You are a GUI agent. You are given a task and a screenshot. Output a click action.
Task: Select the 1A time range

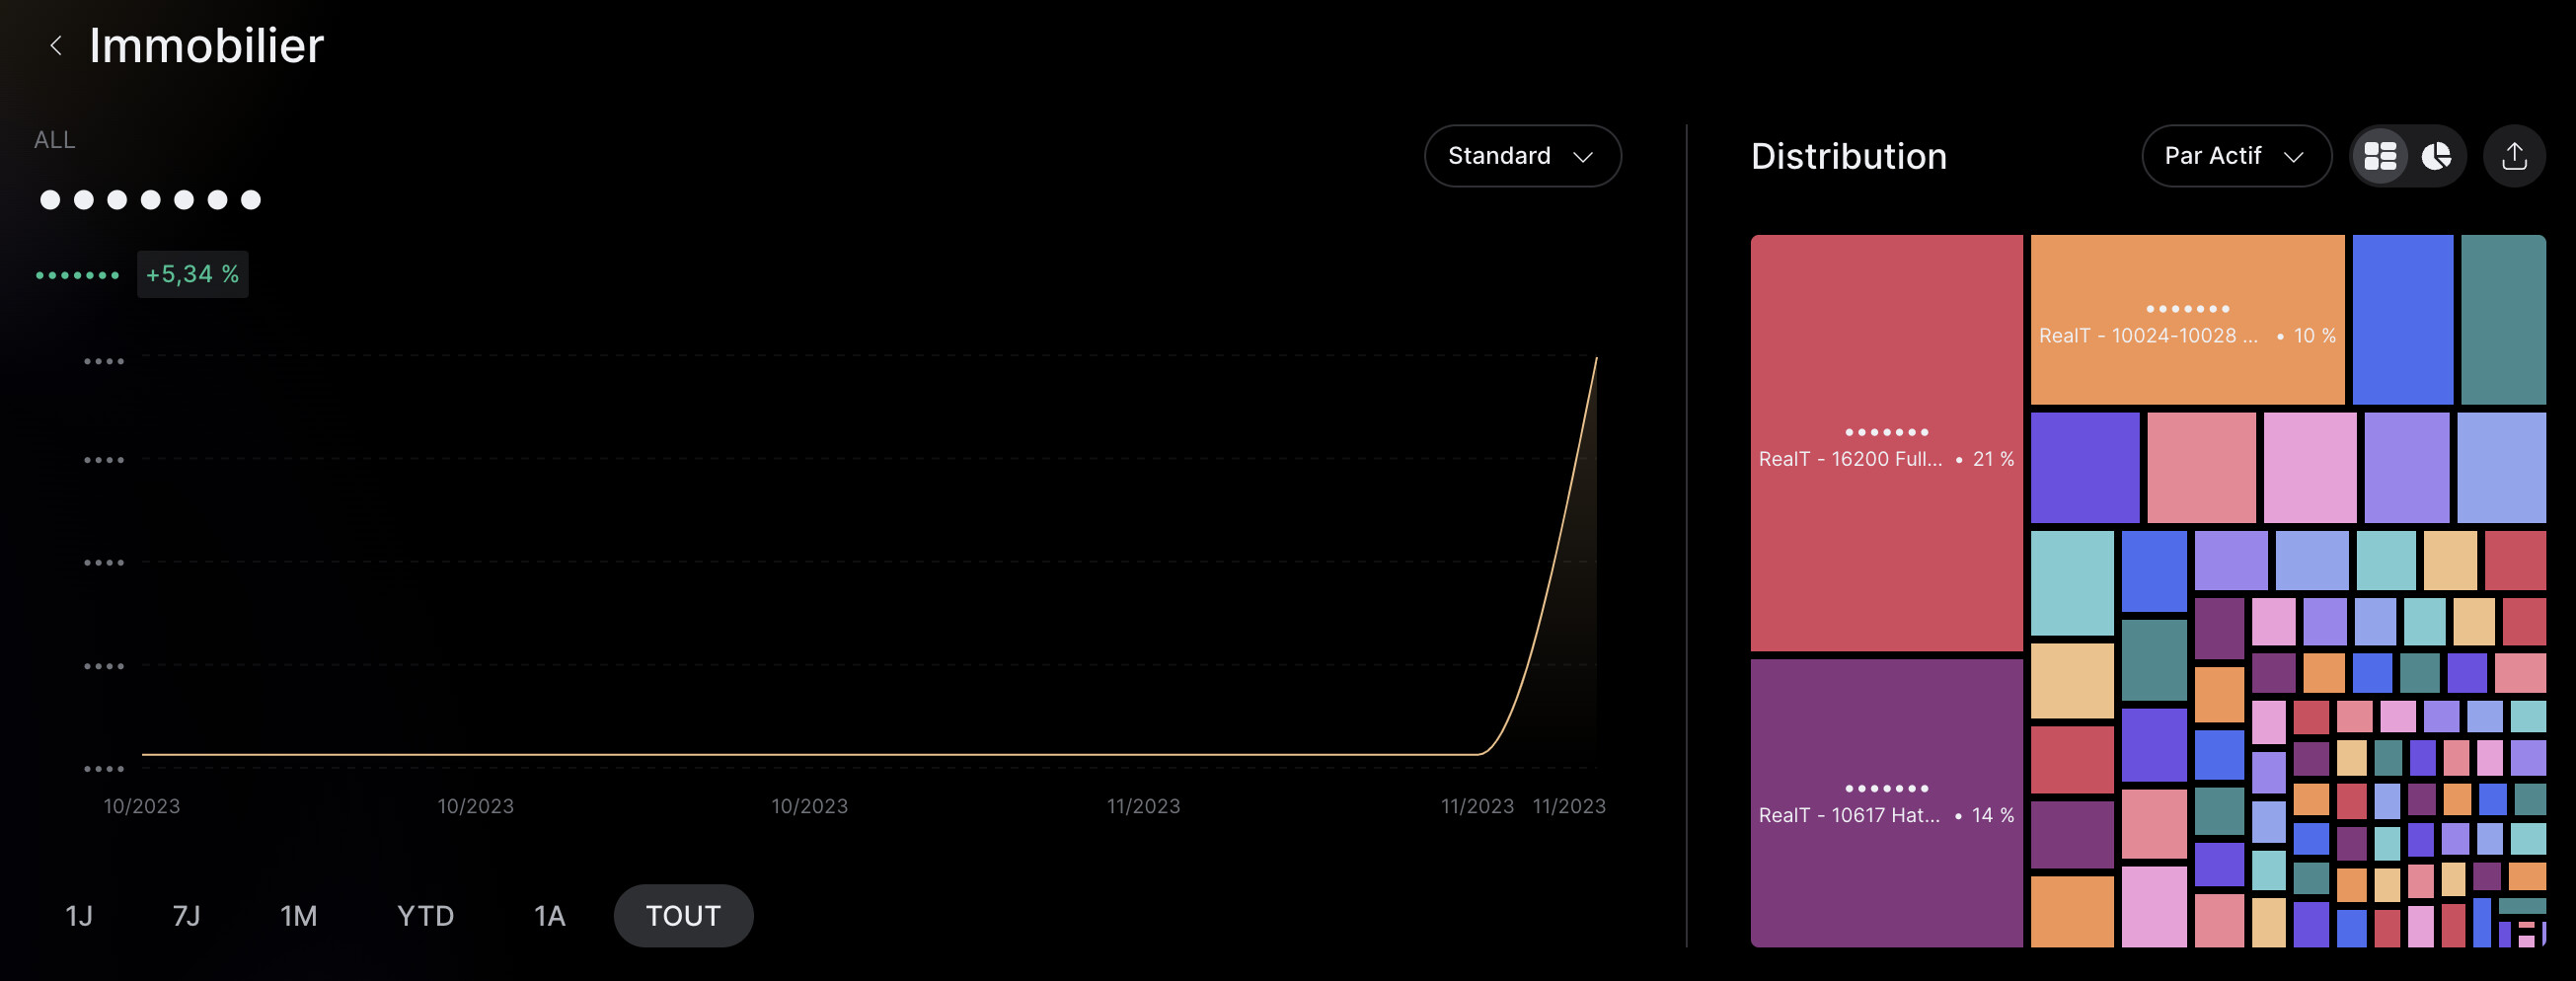coord(549,915)
